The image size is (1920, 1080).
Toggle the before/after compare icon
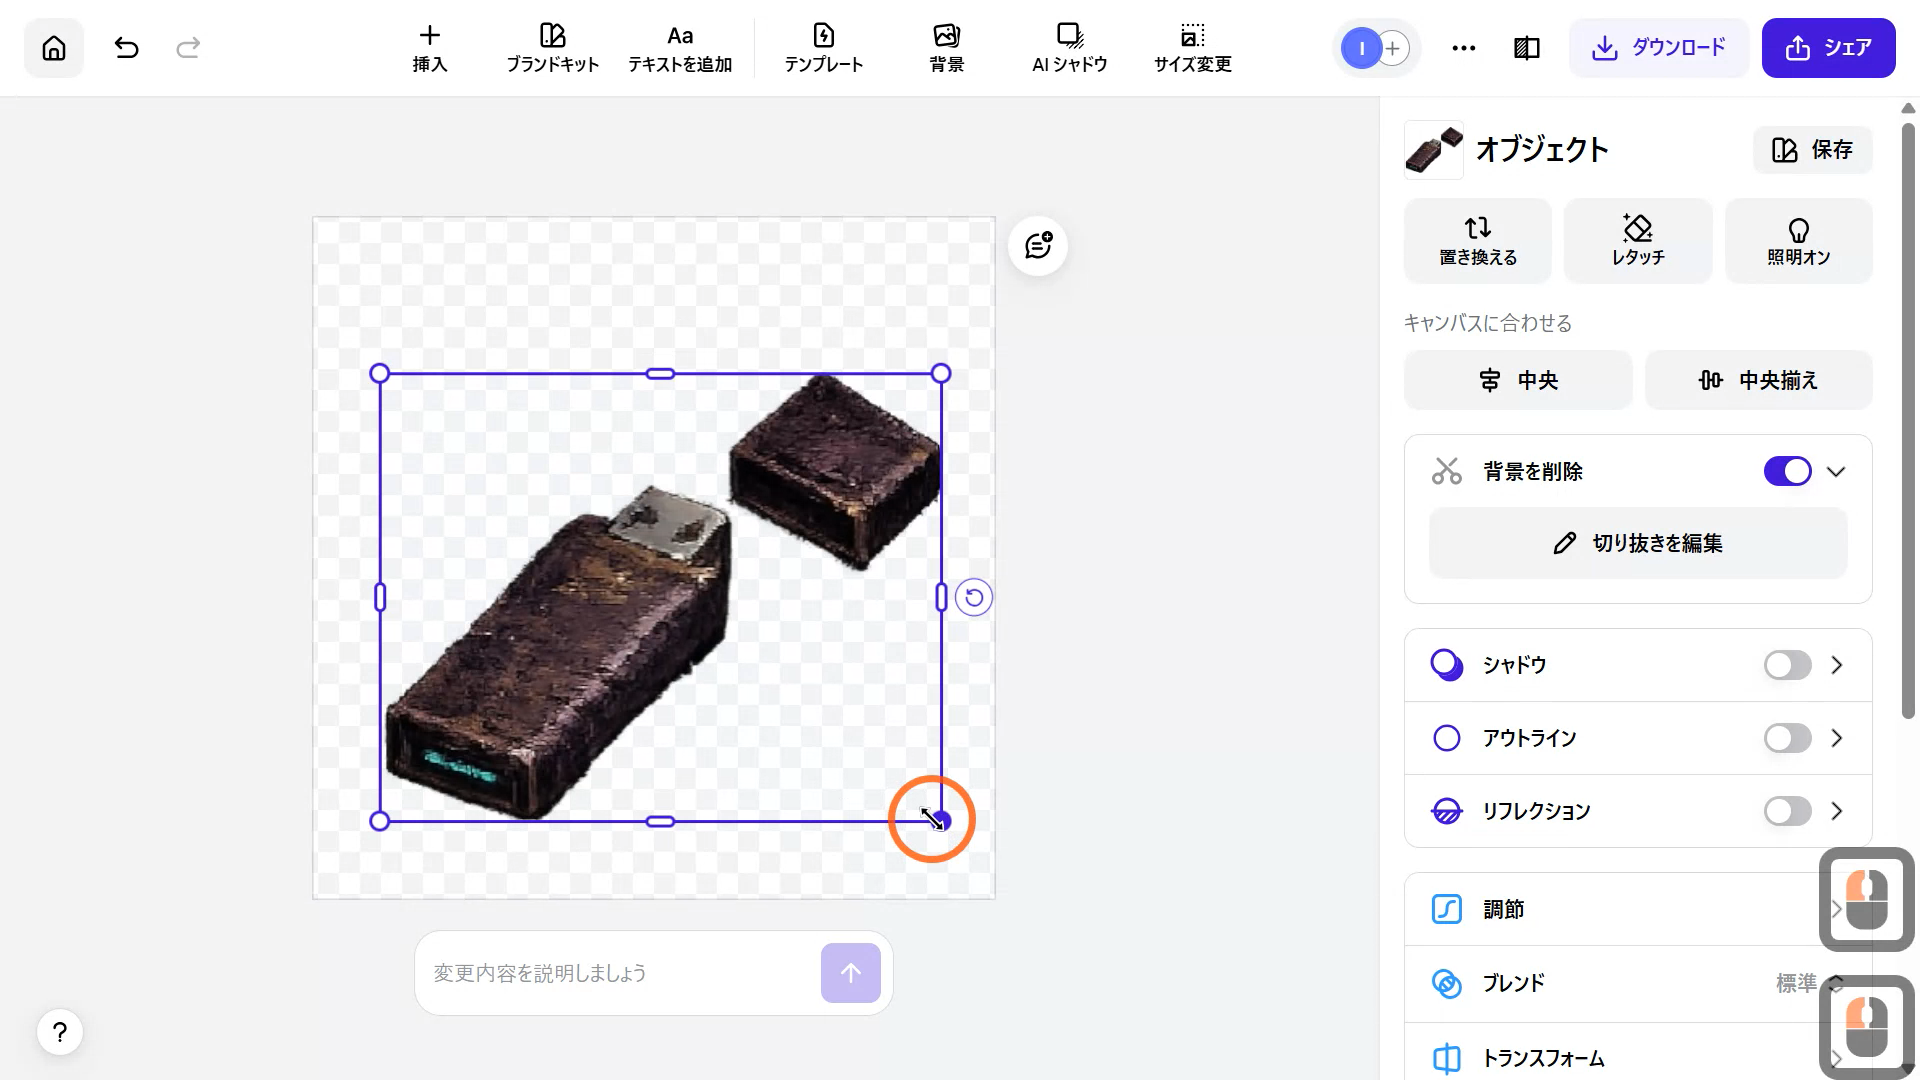coord(1526,48)
